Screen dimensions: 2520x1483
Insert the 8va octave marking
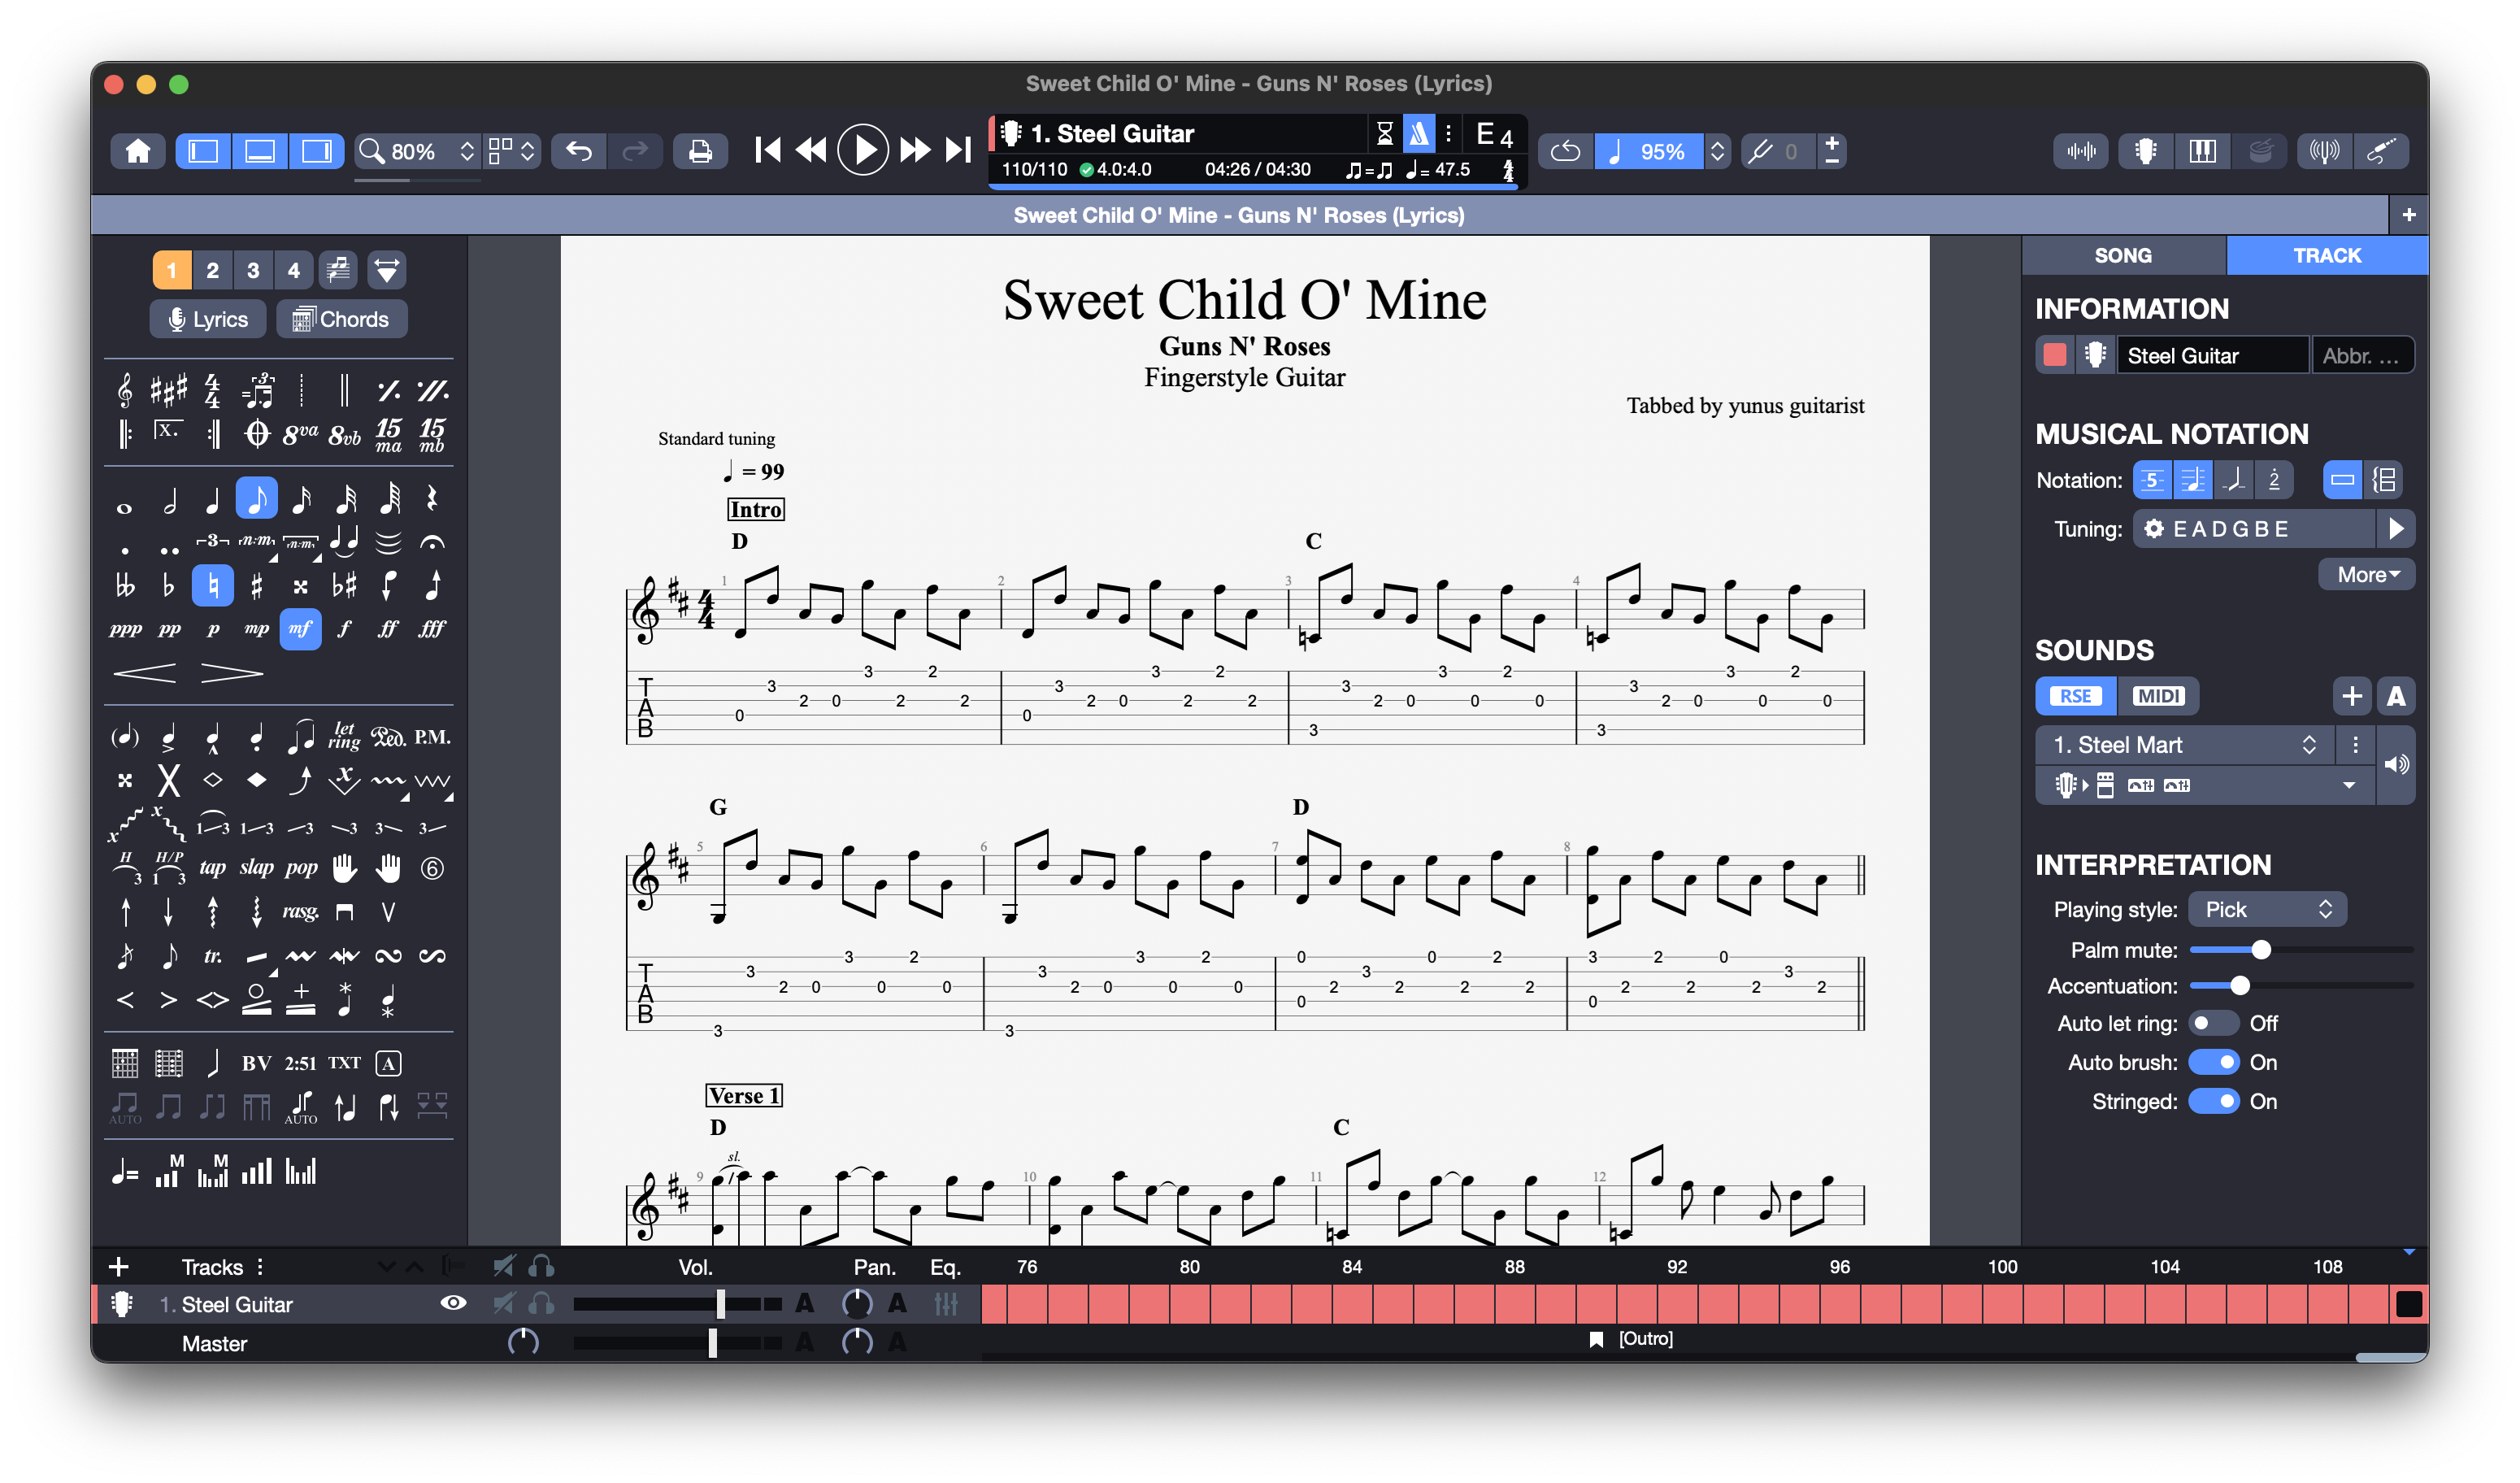pos(300,434)
